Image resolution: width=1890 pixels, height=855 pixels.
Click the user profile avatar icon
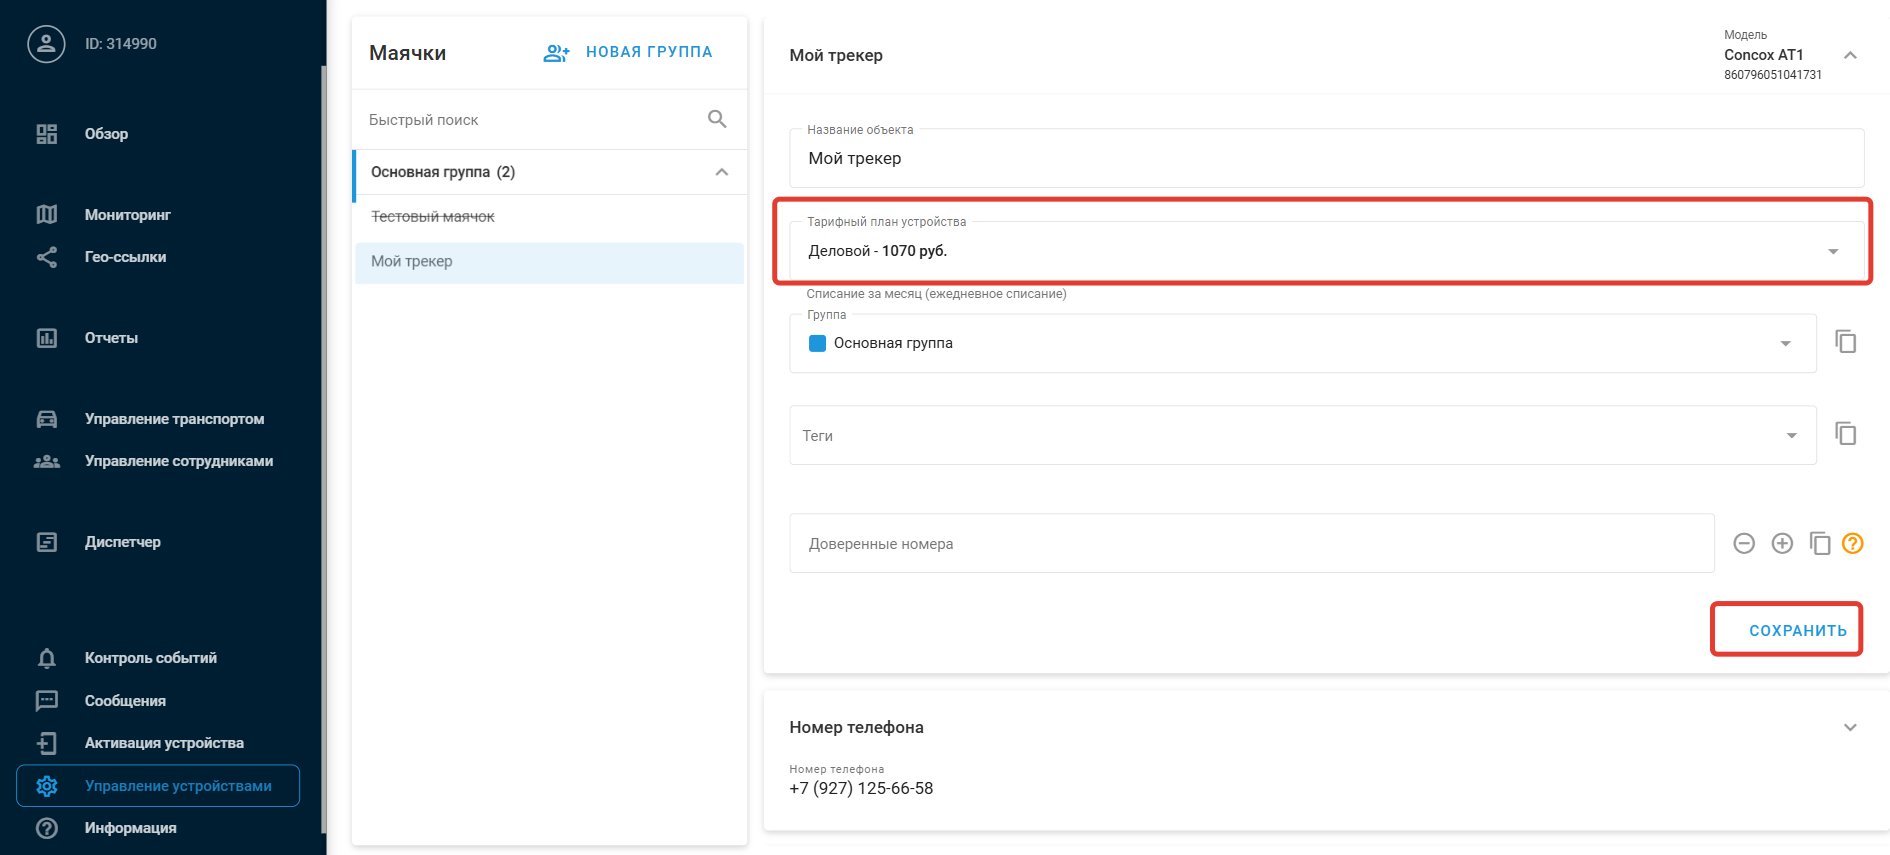pyautogui.click(x=46, y=44)
